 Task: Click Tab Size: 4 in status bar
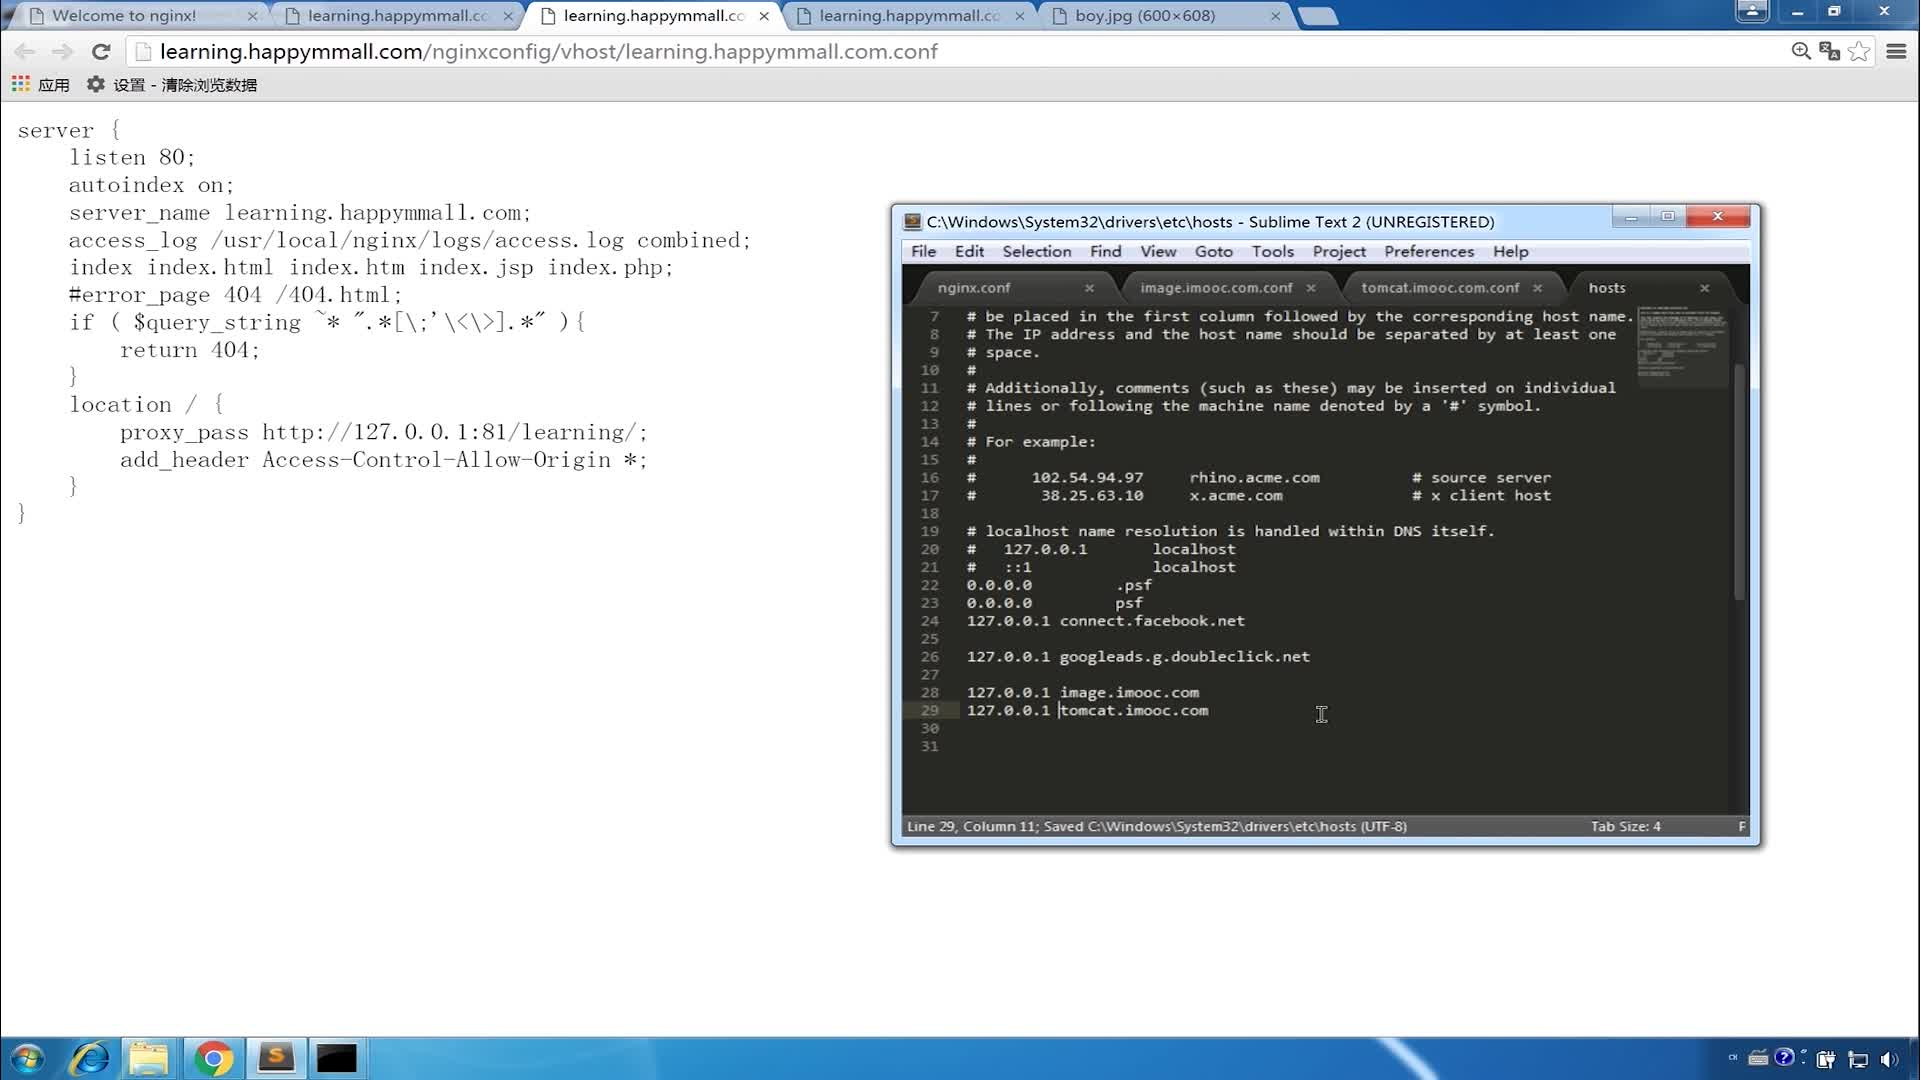pos(1625,827)
